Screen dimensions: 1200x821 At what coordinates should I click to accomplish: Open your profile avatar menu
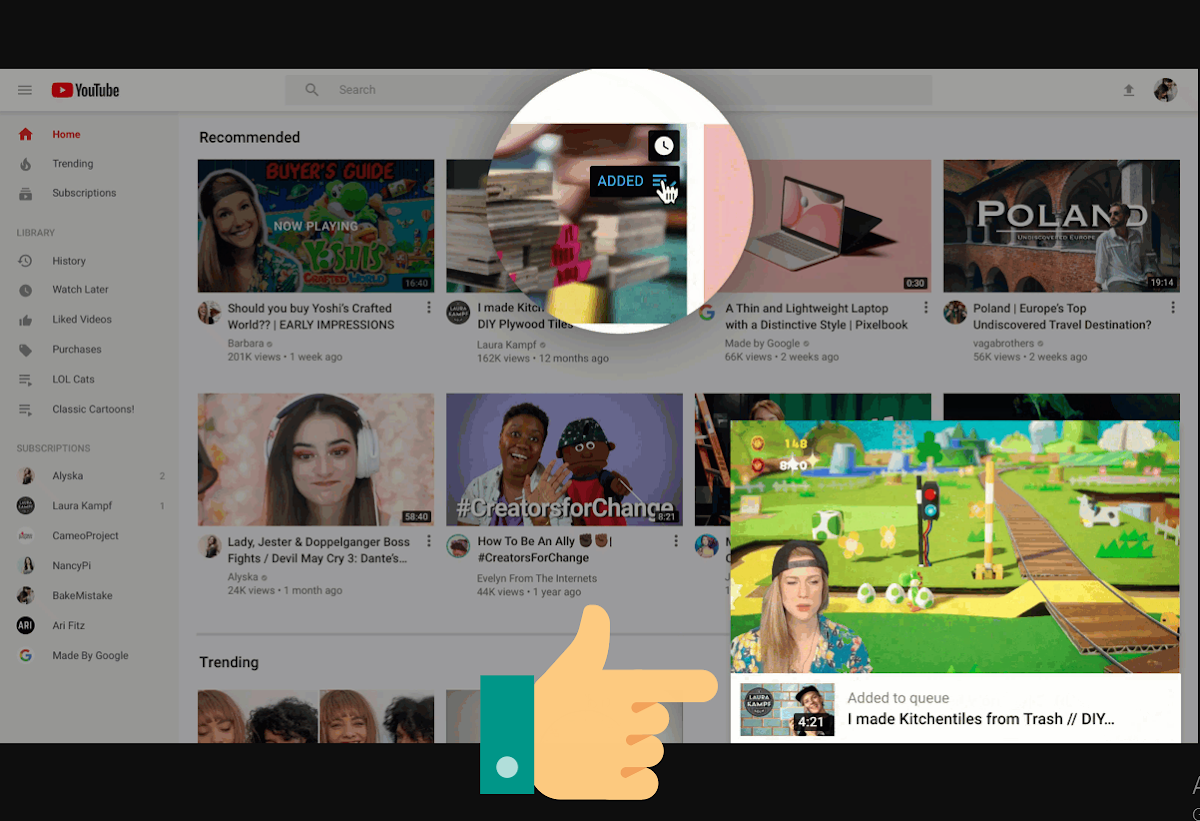click(x=1166, y=89)
